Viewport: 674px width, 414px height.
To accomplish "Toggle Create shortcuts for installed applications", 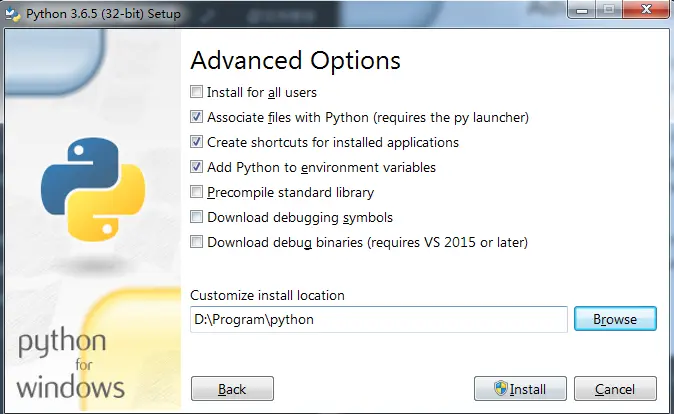I will 196,142.
